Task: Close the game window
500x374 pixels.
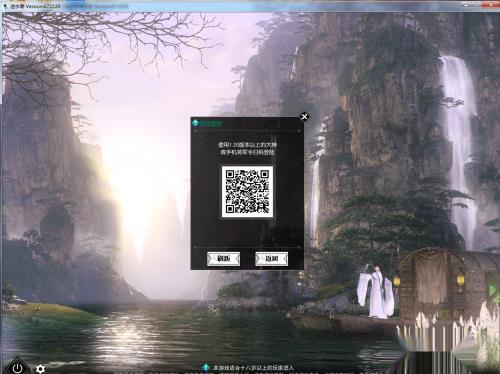Action: click(x=491, y=5)
